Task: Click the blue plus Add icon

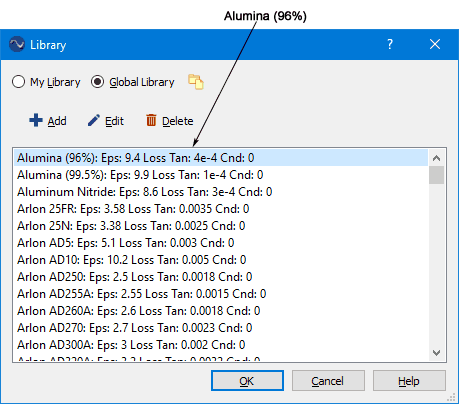Action: (36, 121)
